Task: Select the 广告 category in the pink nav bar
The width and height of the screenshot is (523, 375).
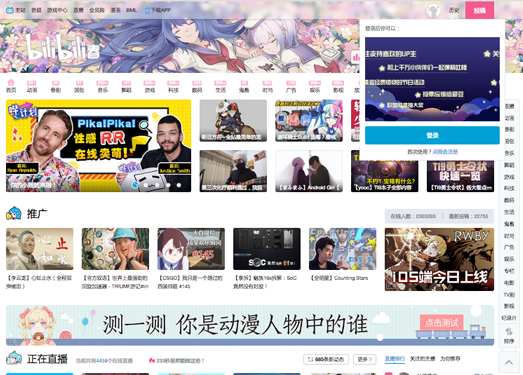Action: pyautogui.click(x=291, y=86)
